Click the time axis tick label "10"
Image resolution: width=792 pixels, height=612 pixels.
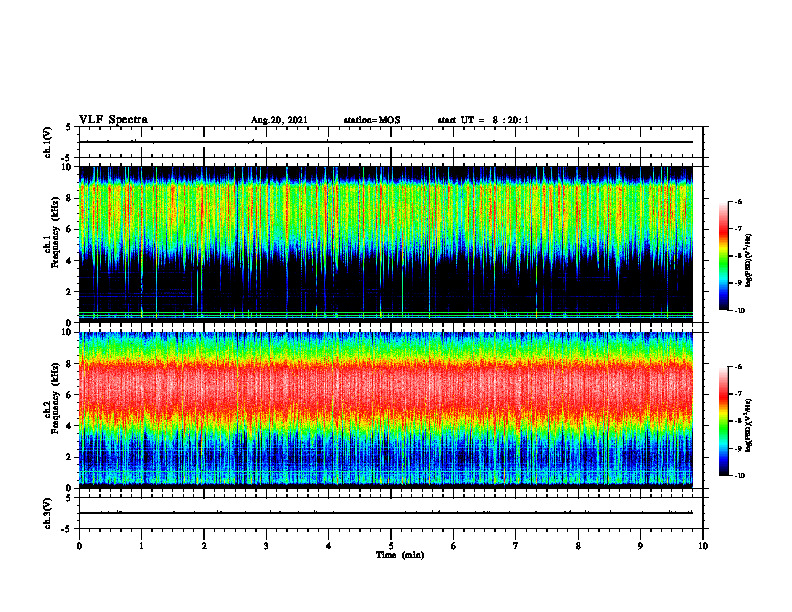click(703, 546)
